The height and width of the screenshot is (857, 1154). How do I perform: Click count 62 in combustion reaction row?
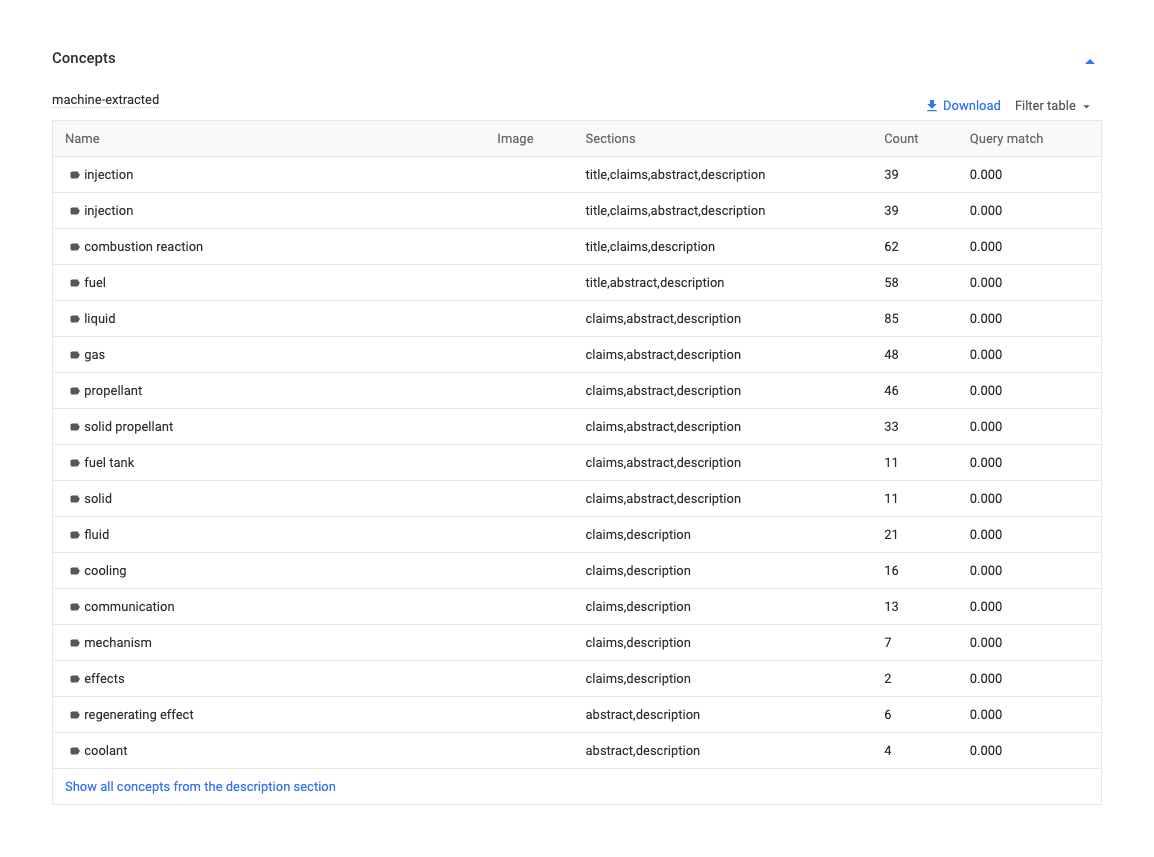pos(891,247)
